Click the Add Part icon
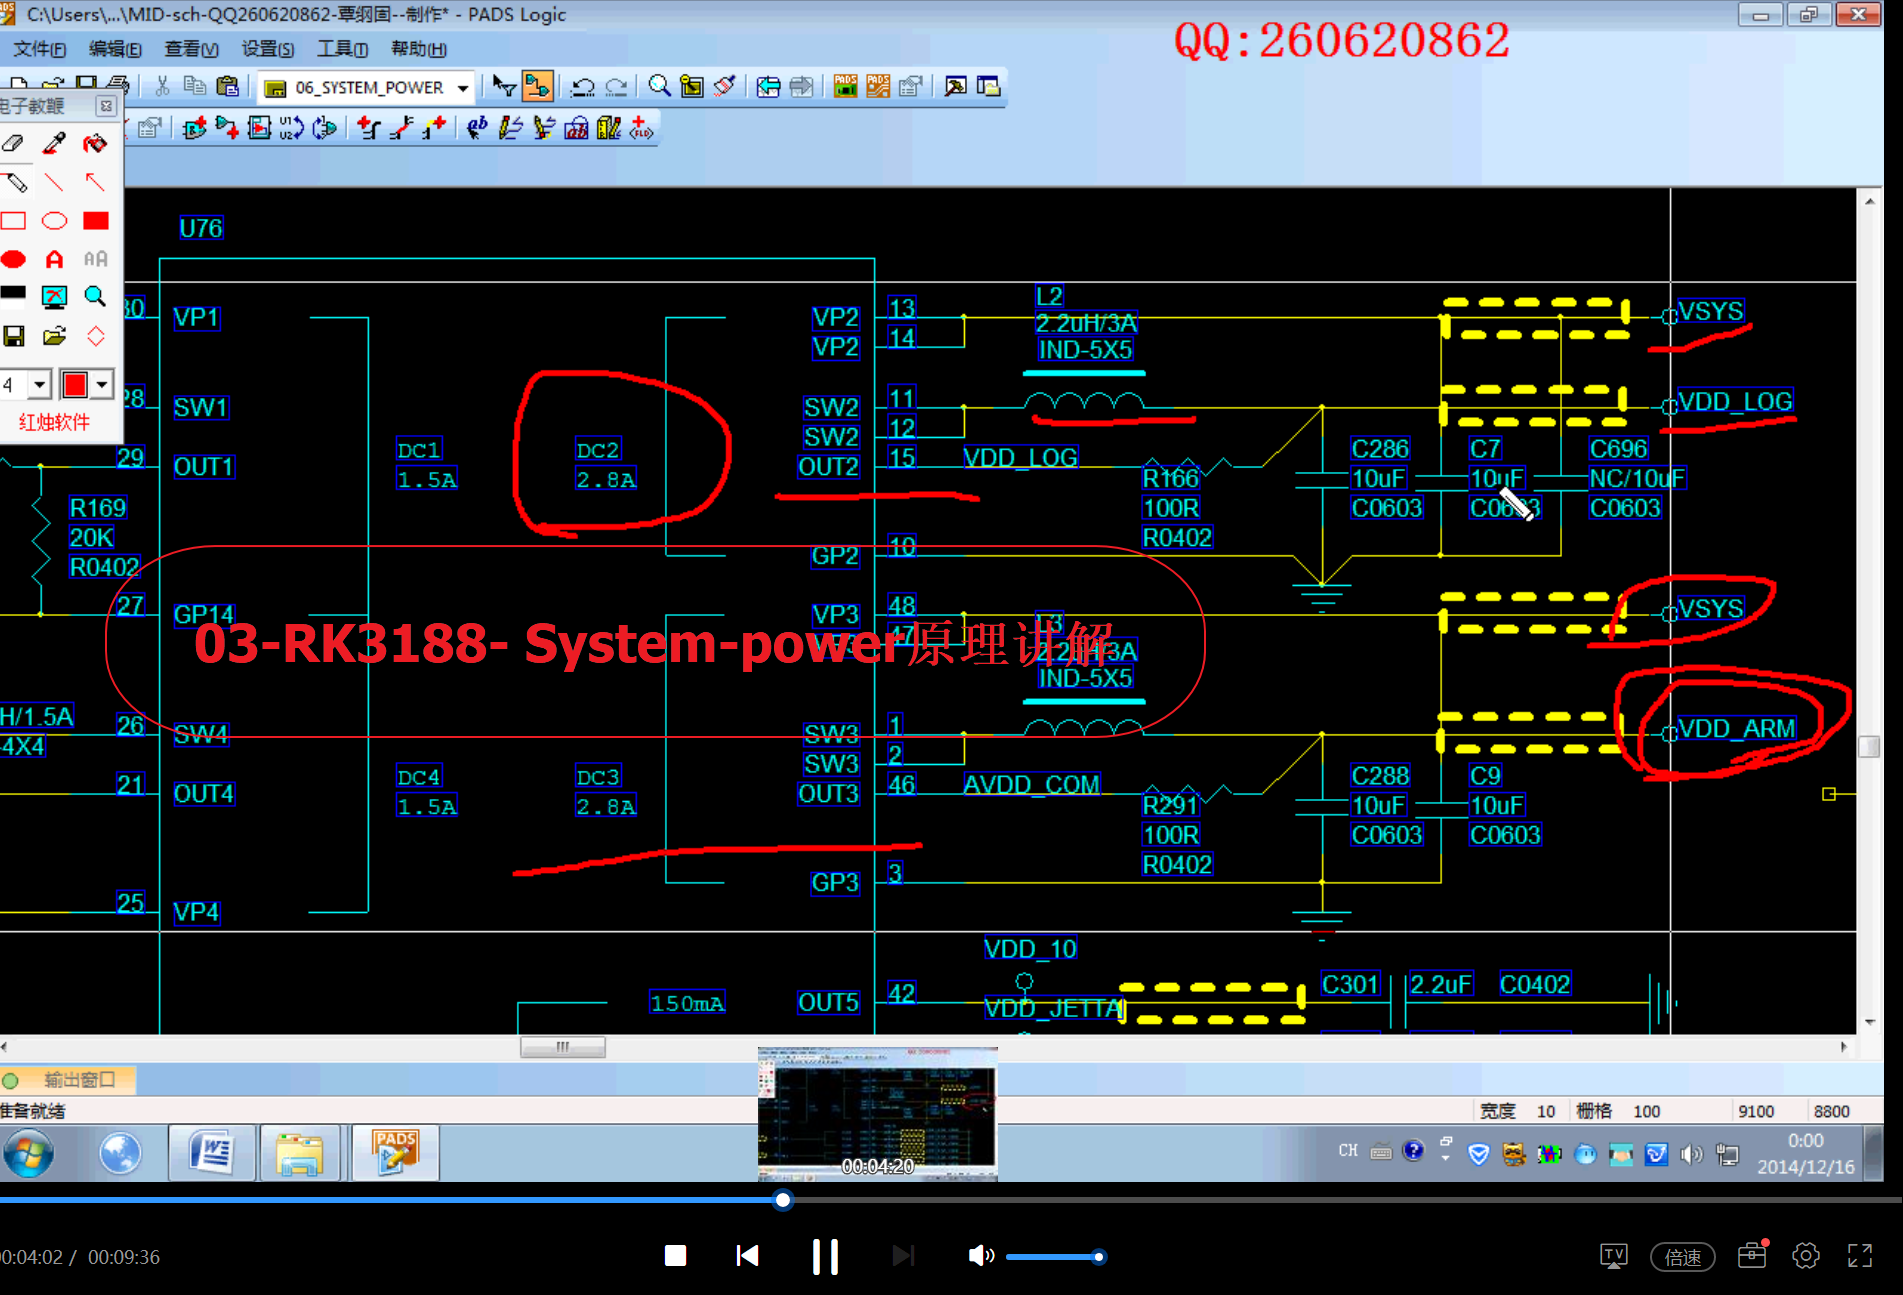The image size is (1903, 1295). [195, 128]
